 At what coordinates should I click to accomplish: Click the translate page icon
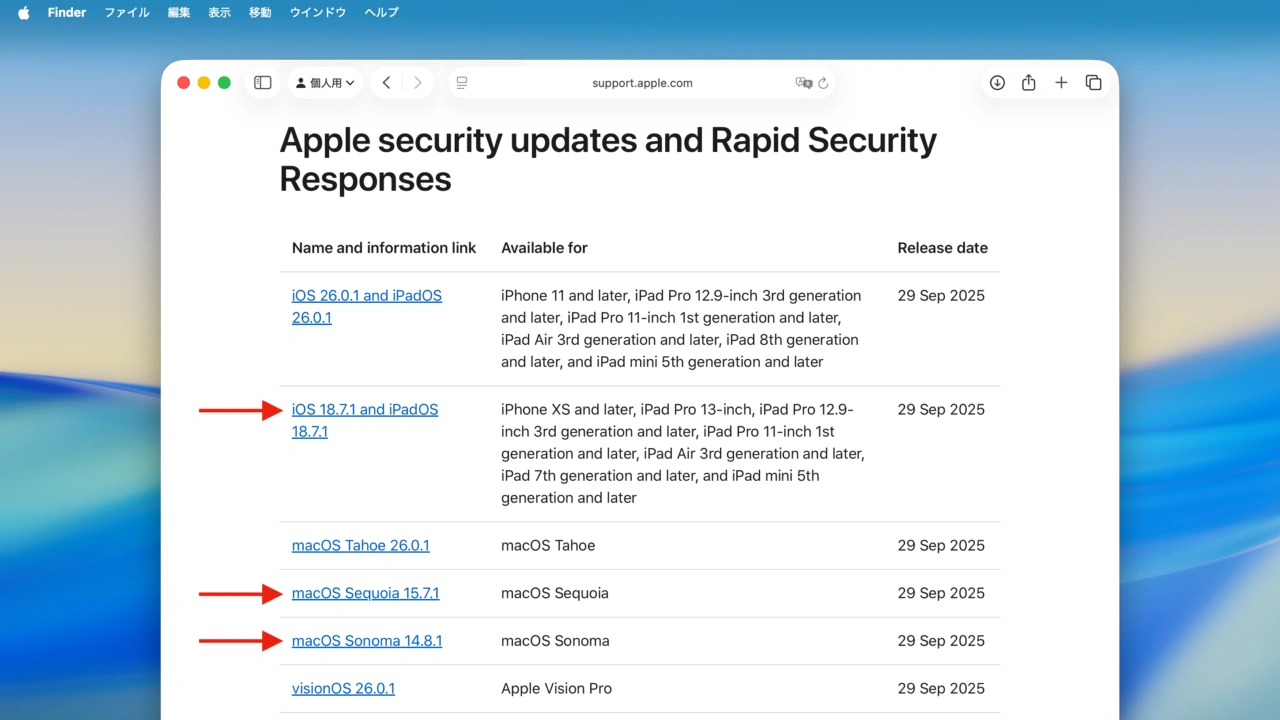pyautogui.click(x=803, y=83)
